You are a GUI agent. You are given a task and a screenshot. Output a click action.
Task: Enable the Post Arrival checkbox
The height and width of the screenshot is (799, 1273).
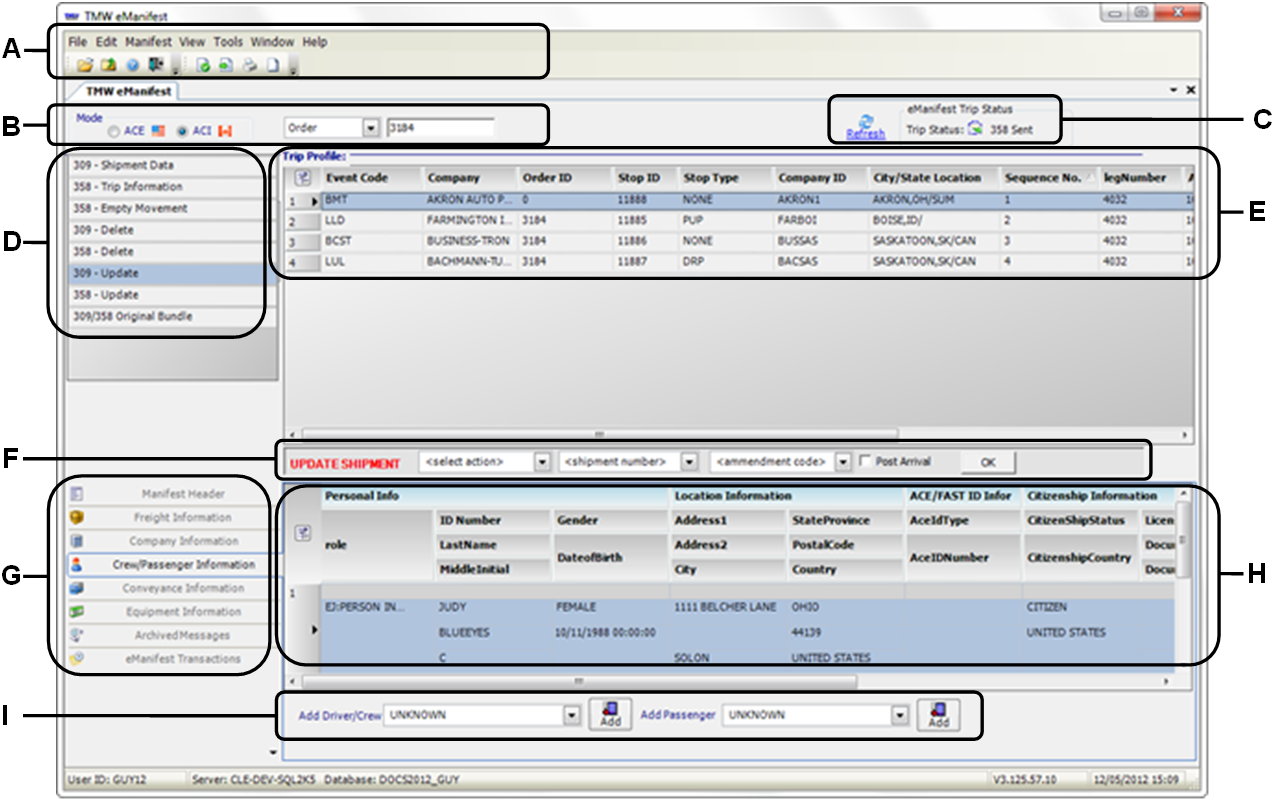click(x=865, y=461)
